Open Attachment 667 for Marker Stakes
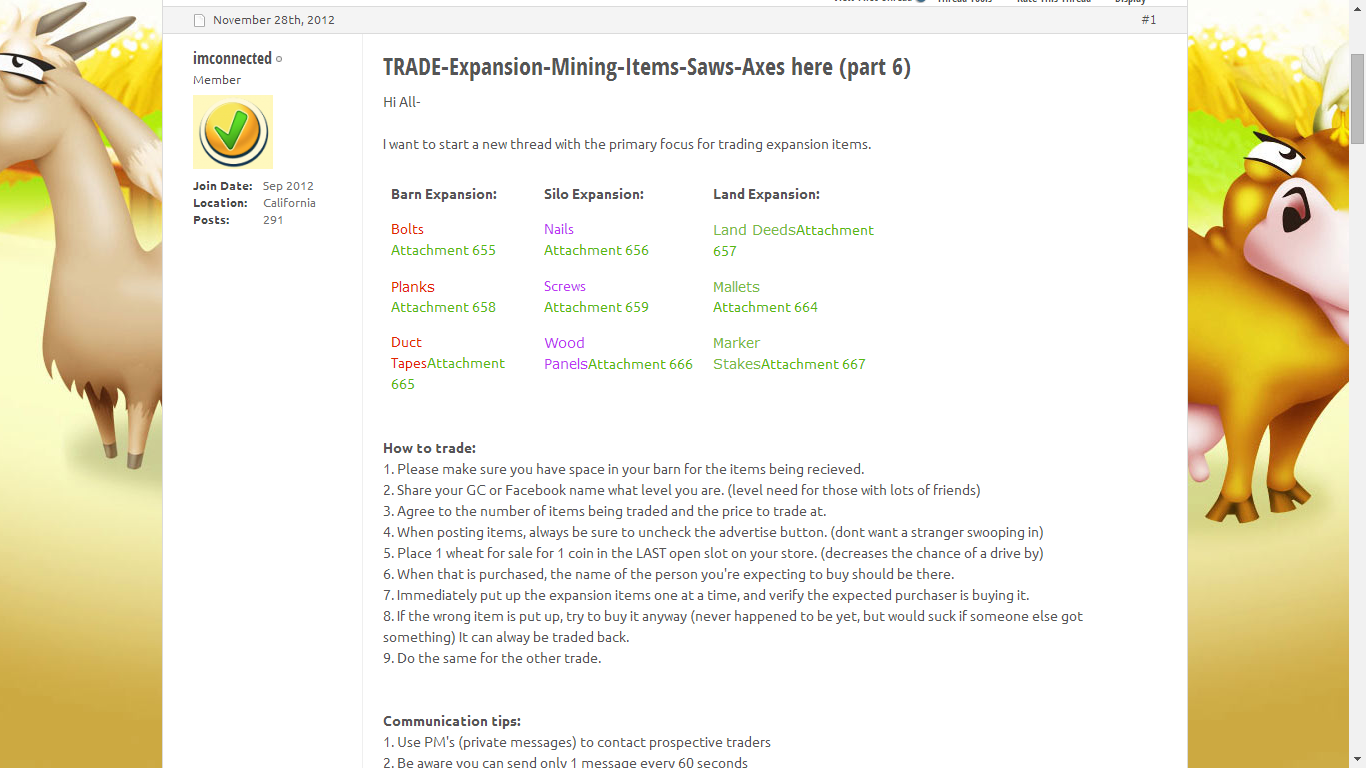Screen dimensions: 1366x768 (813, 364)
